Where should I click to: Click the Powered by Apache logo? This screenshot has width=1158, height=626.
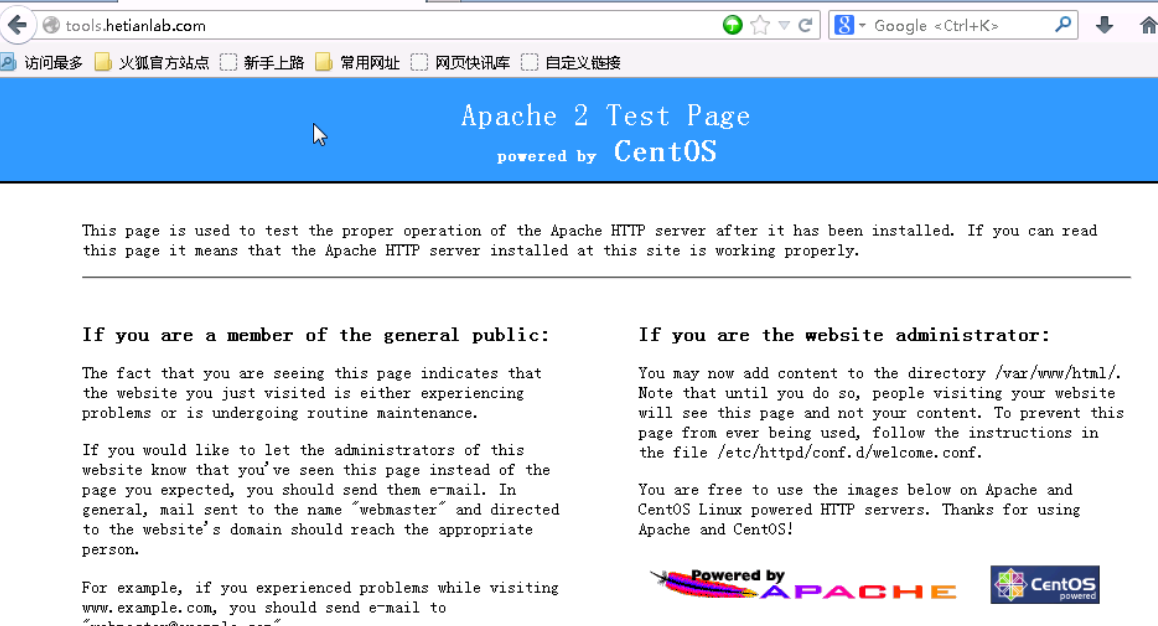[x=804, y=584]
